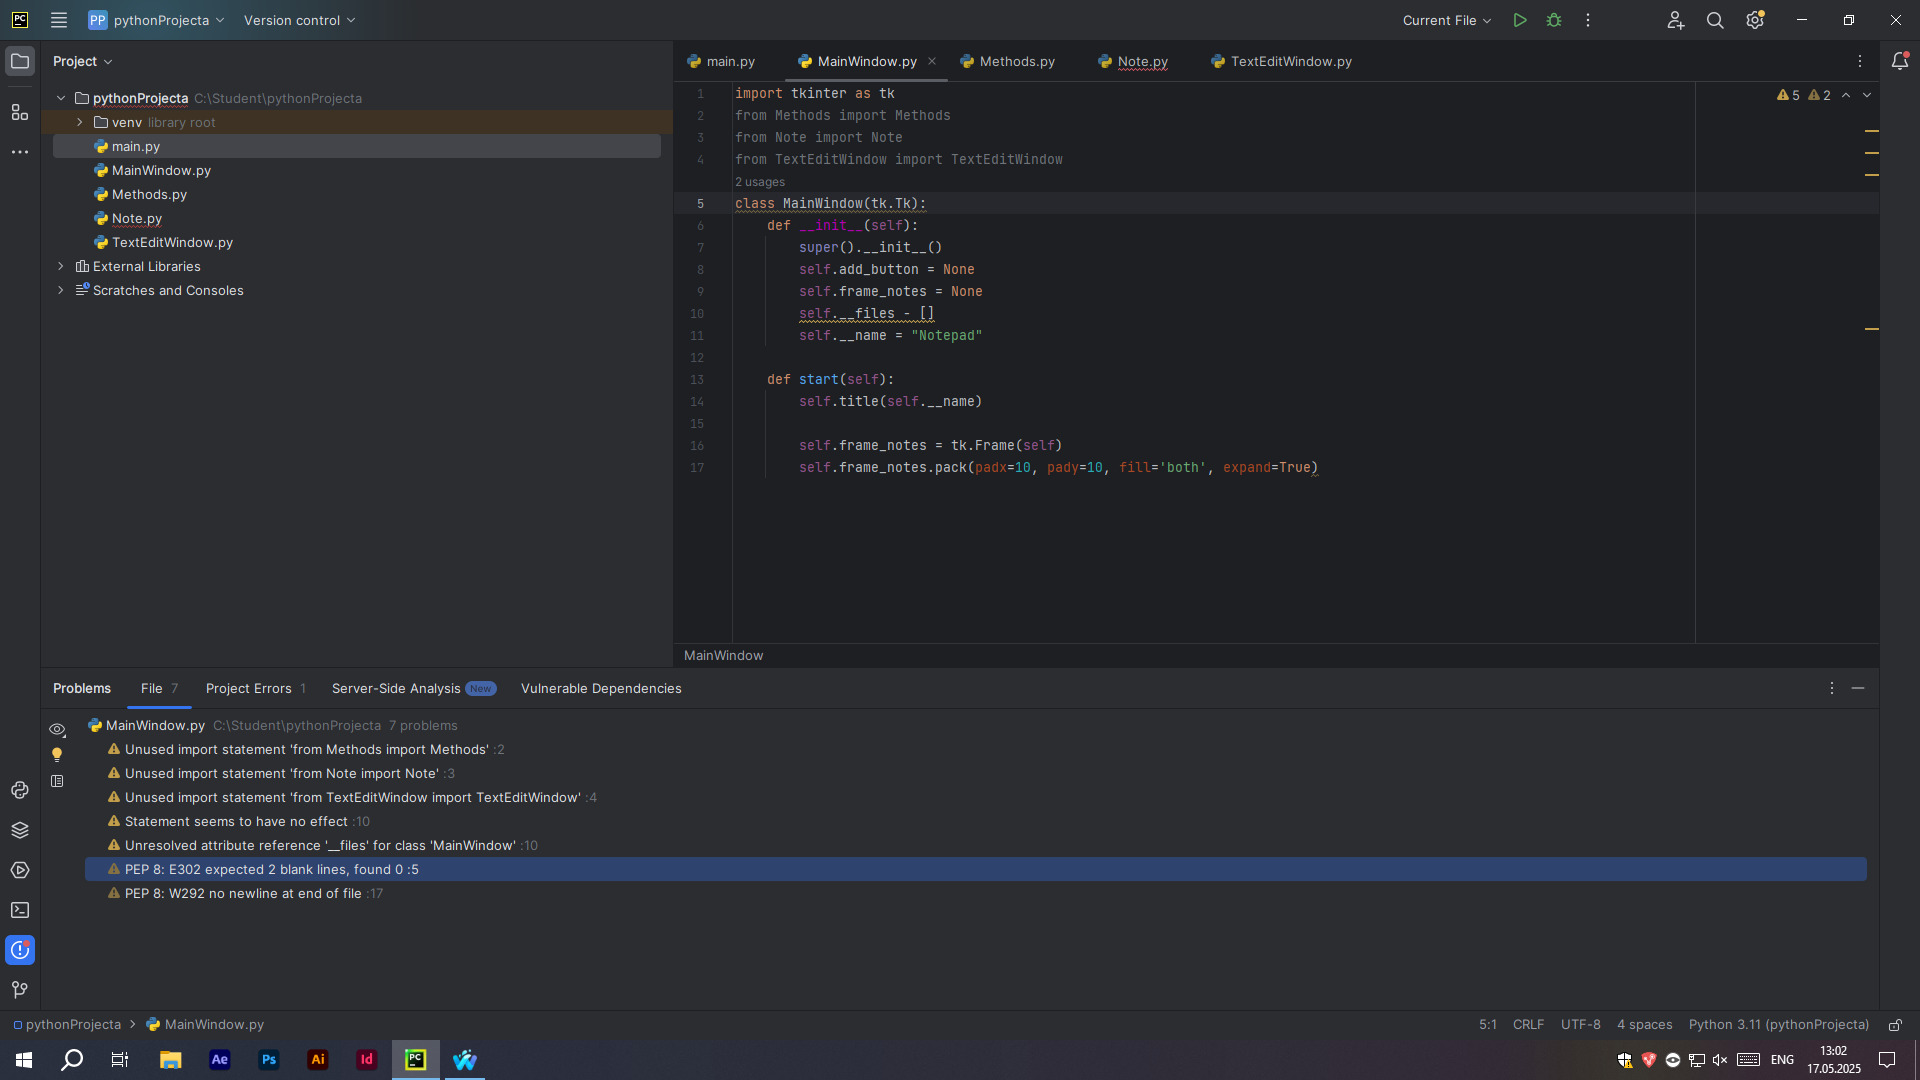This screenshot has width=1920, height=1080.
Task: Open the Python Console icon in the sidebar
Action: pos(20,790)
